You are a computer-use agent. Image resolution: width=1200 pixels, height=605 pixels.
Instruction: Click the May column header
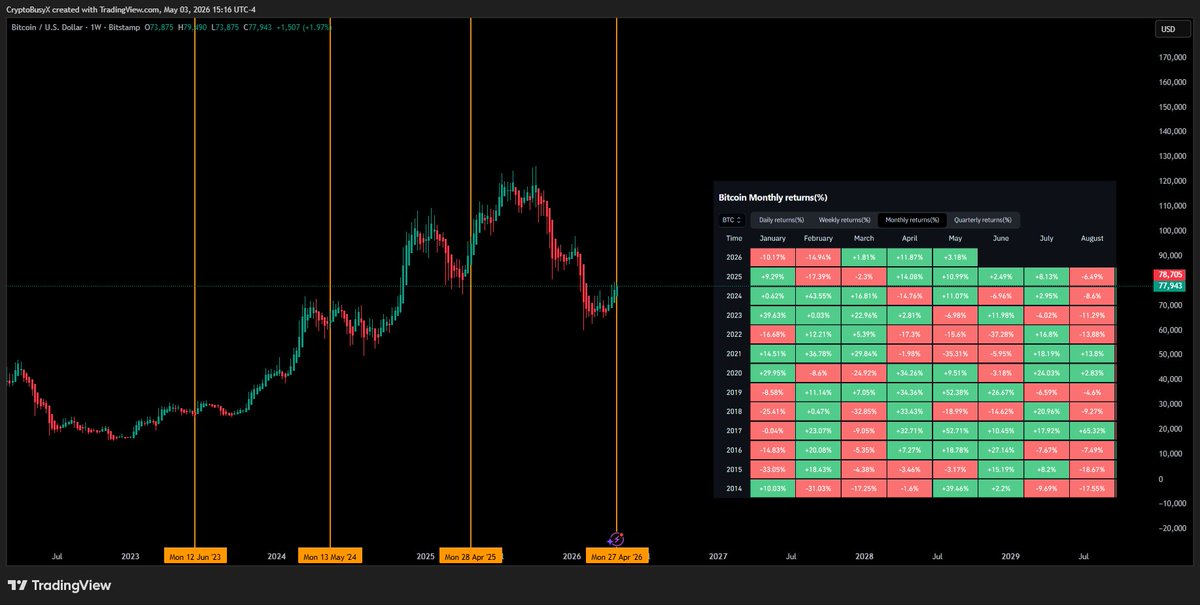tap(955, 239)
